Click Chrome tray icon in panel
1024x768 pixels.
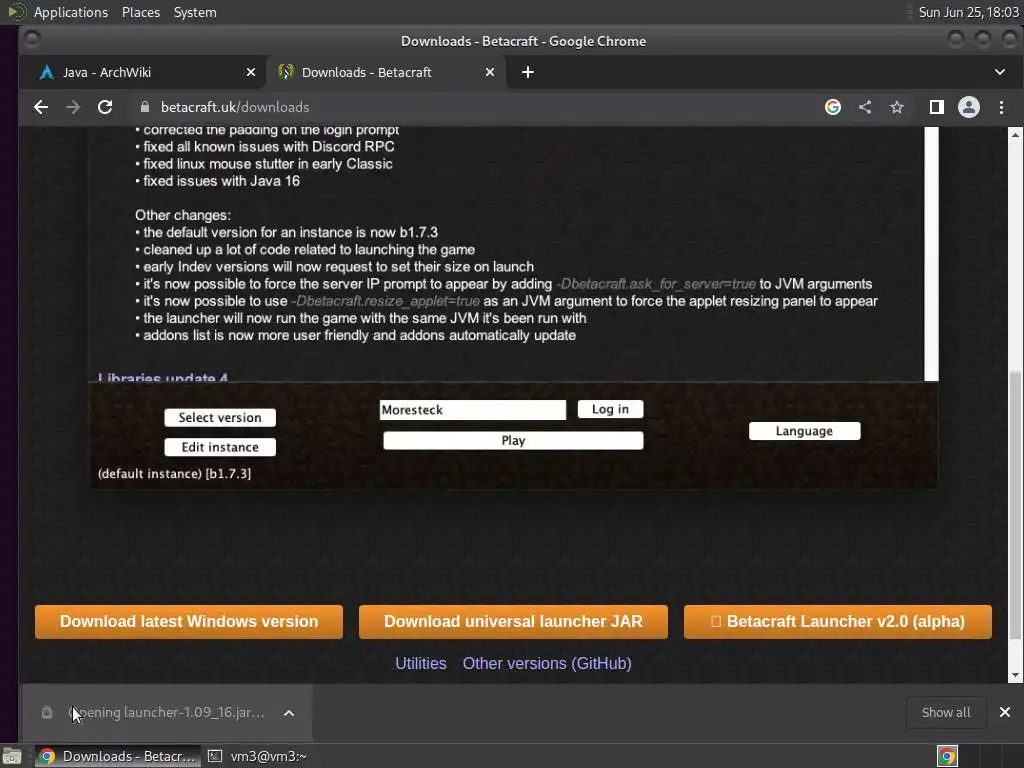[947, 756]
